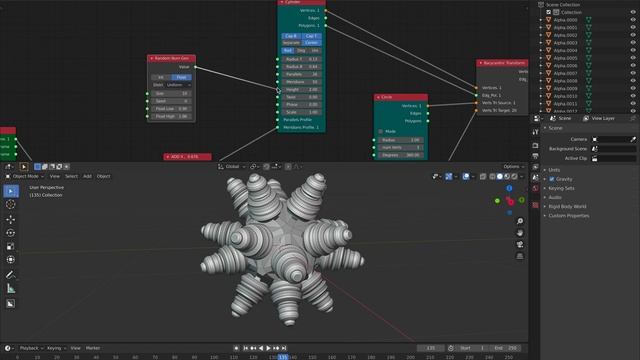Click the viewport zoom magnifier icon
Viewport: 640px width, 360px height.
520,221
